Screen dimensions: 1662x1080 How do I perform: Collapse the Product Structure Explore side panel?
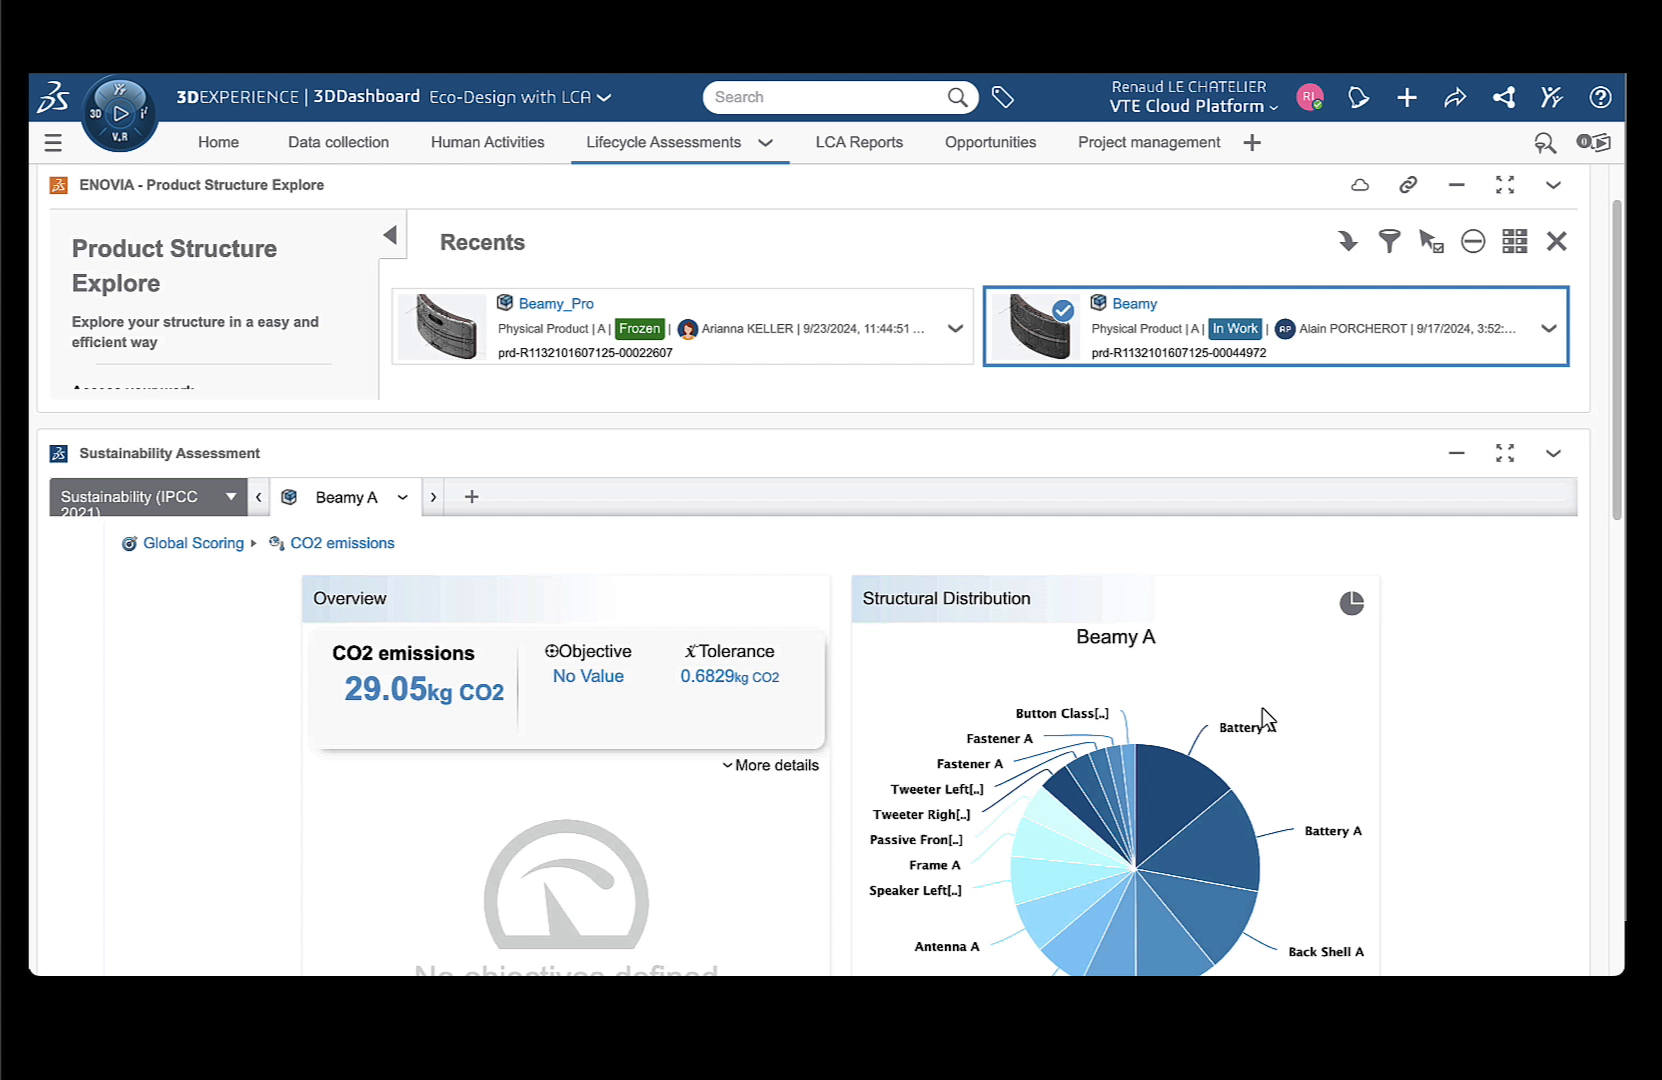(390, 235)
